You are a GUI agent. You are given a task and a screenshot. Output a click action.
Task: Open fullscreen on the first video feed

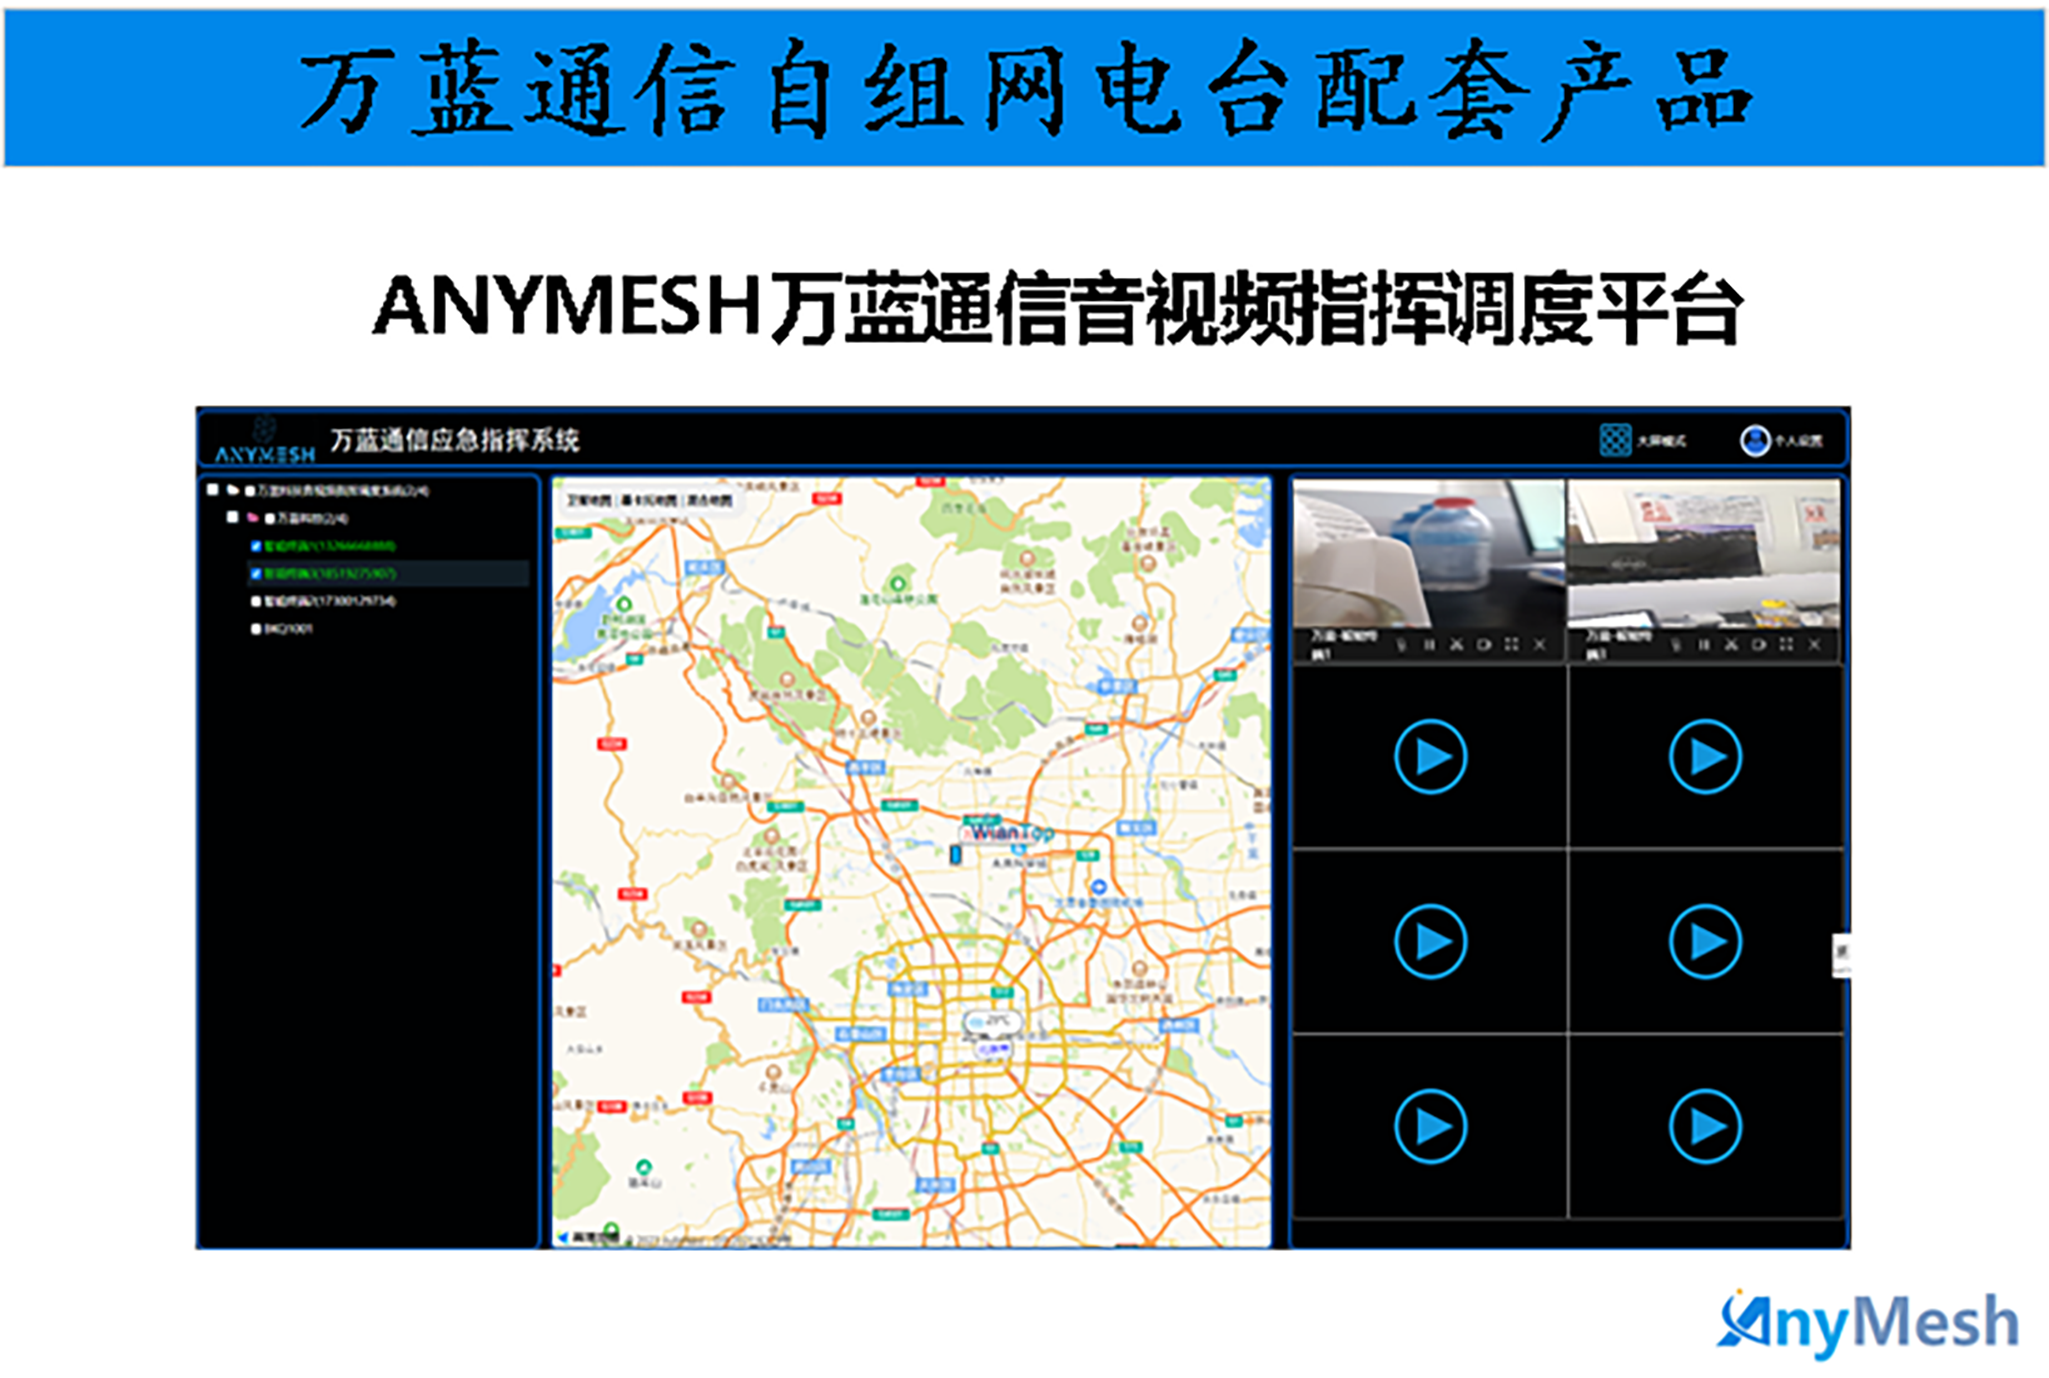pyautogui.click(x=1512, y=645)
